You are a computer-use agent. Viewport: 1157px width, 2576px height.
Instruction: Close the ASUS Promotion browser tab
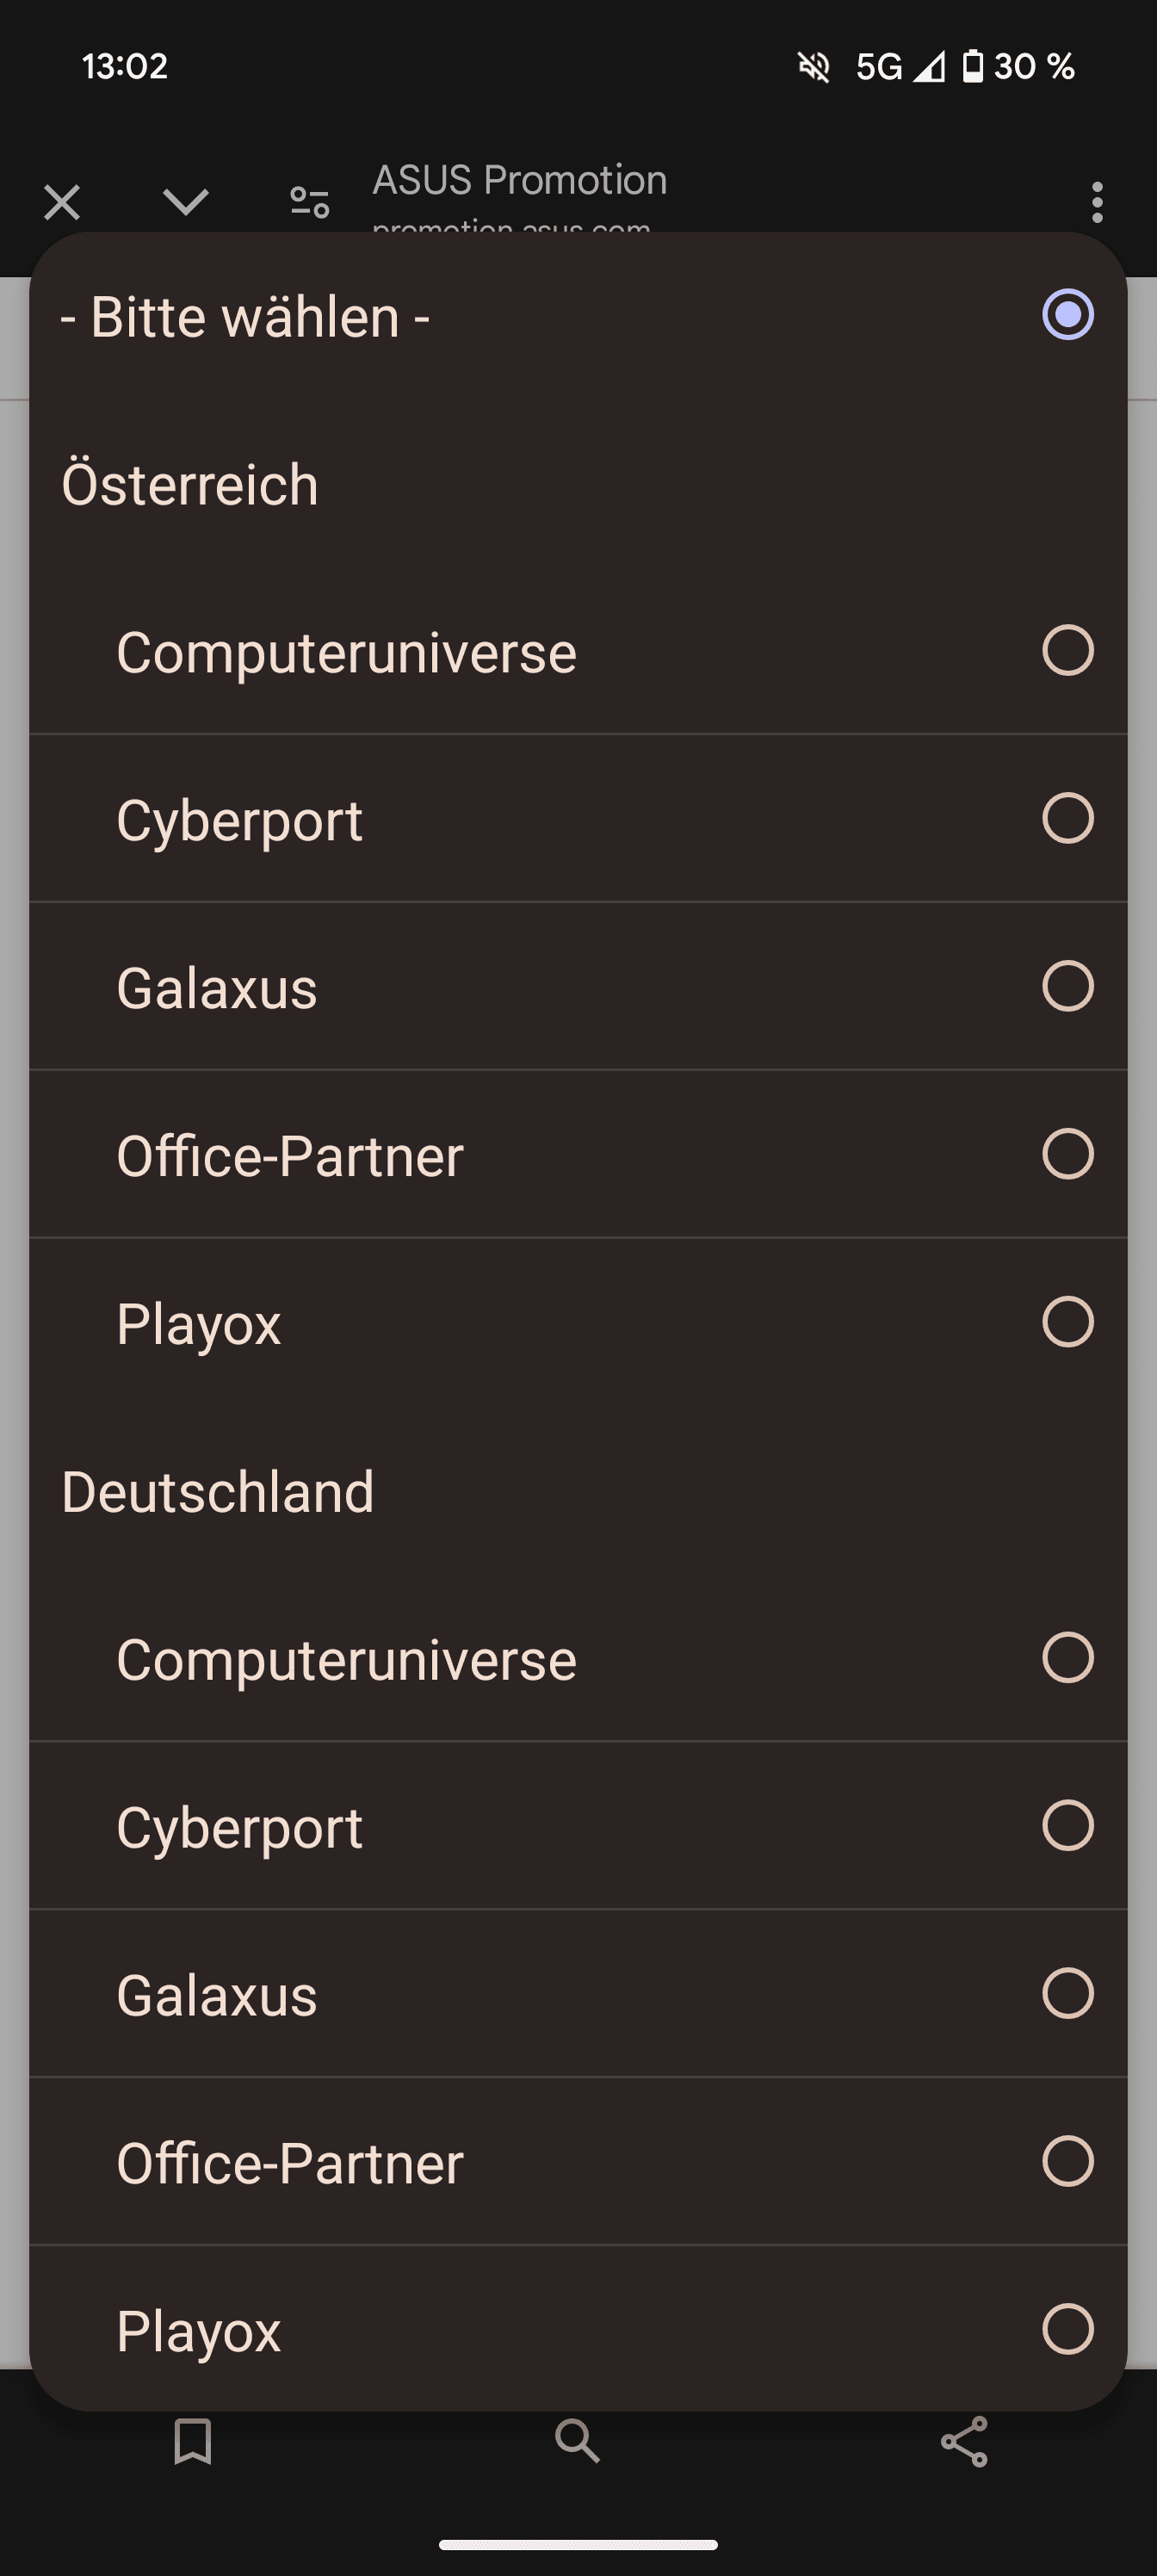coord(62,203)
